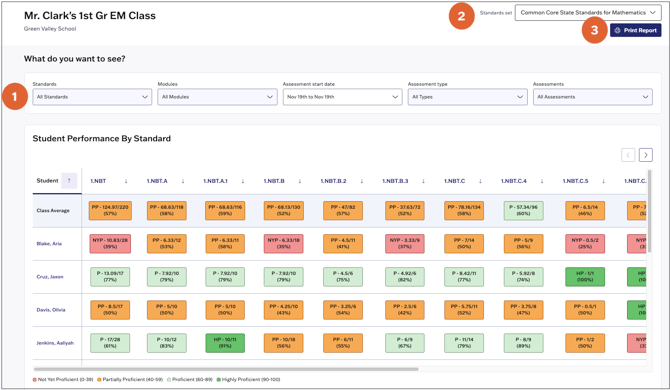Click class average cell PP - 124.97/220 (57%)
This screenshot has width=670, height=390.
pos(110,211)
